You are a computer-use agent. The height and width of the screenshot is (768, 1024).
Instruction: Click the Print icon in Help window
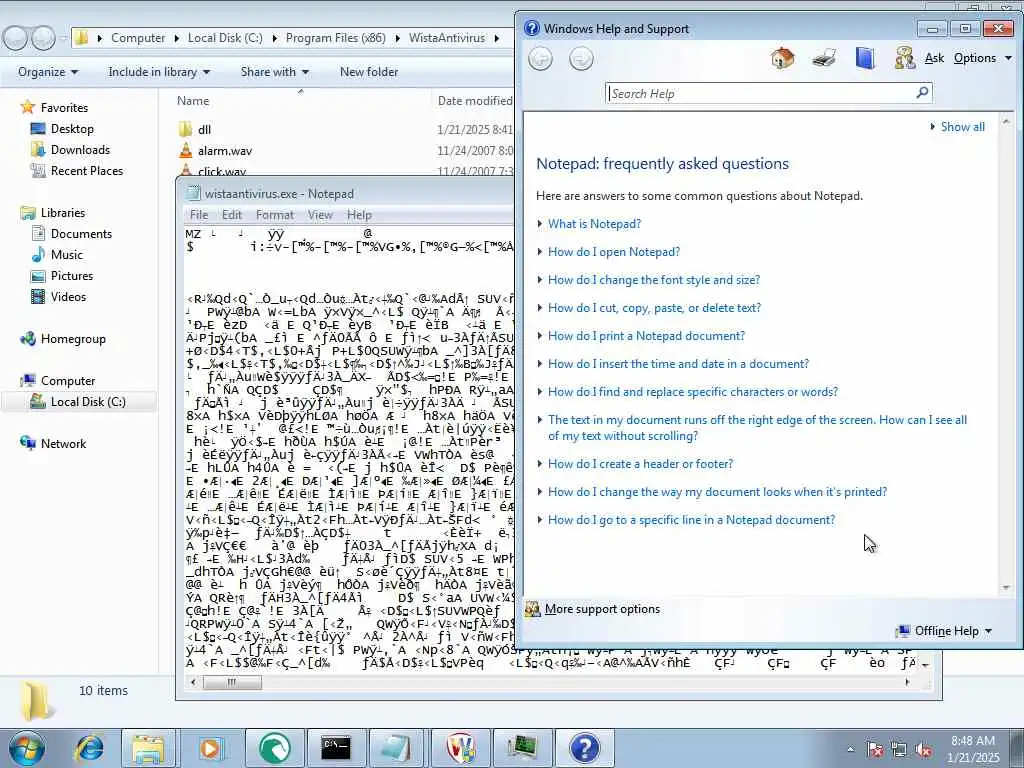tap(824, 58)
